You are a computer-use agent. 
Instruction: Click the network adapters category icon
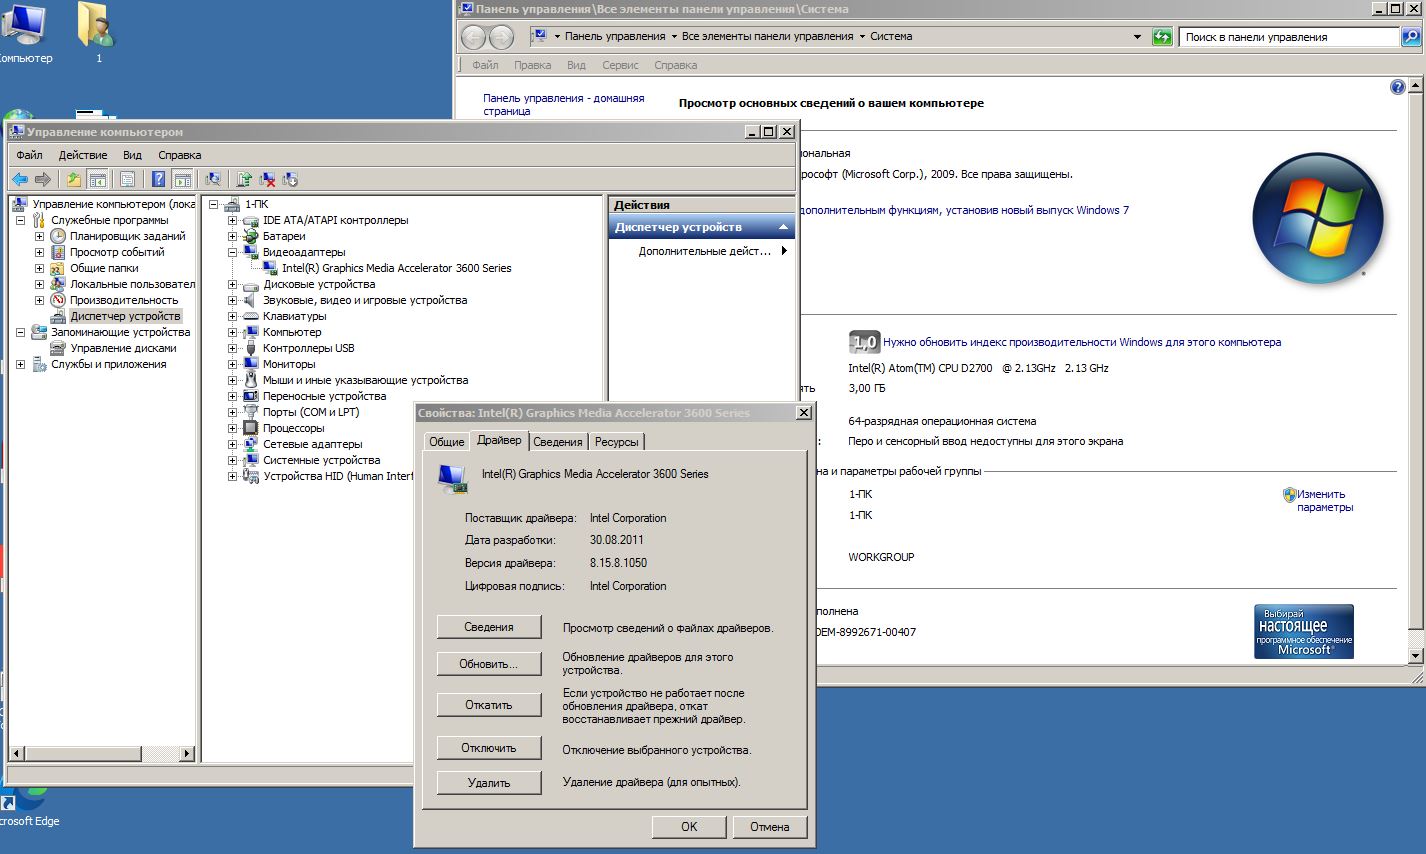coord(251,444)
